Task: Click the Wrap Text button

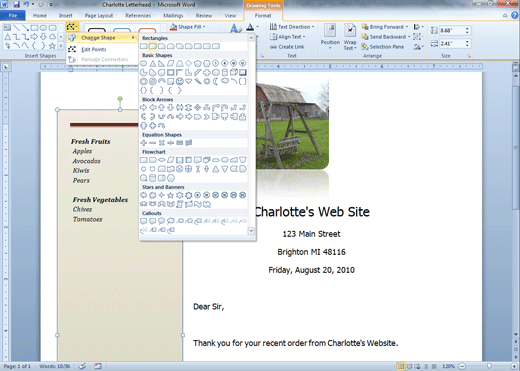Action: point(350,37)
